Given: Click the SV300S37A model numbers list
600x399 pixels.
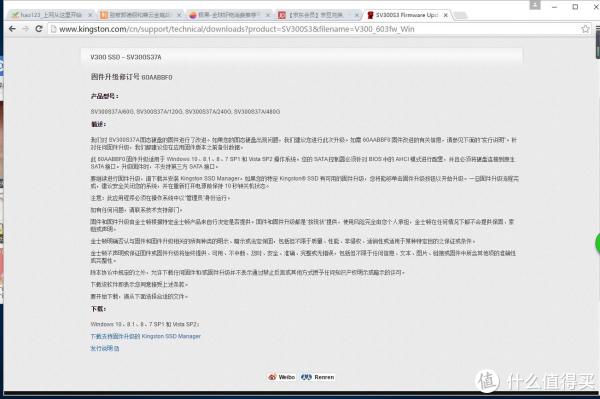Looking at the screenshot, I should tap(185, 112).
